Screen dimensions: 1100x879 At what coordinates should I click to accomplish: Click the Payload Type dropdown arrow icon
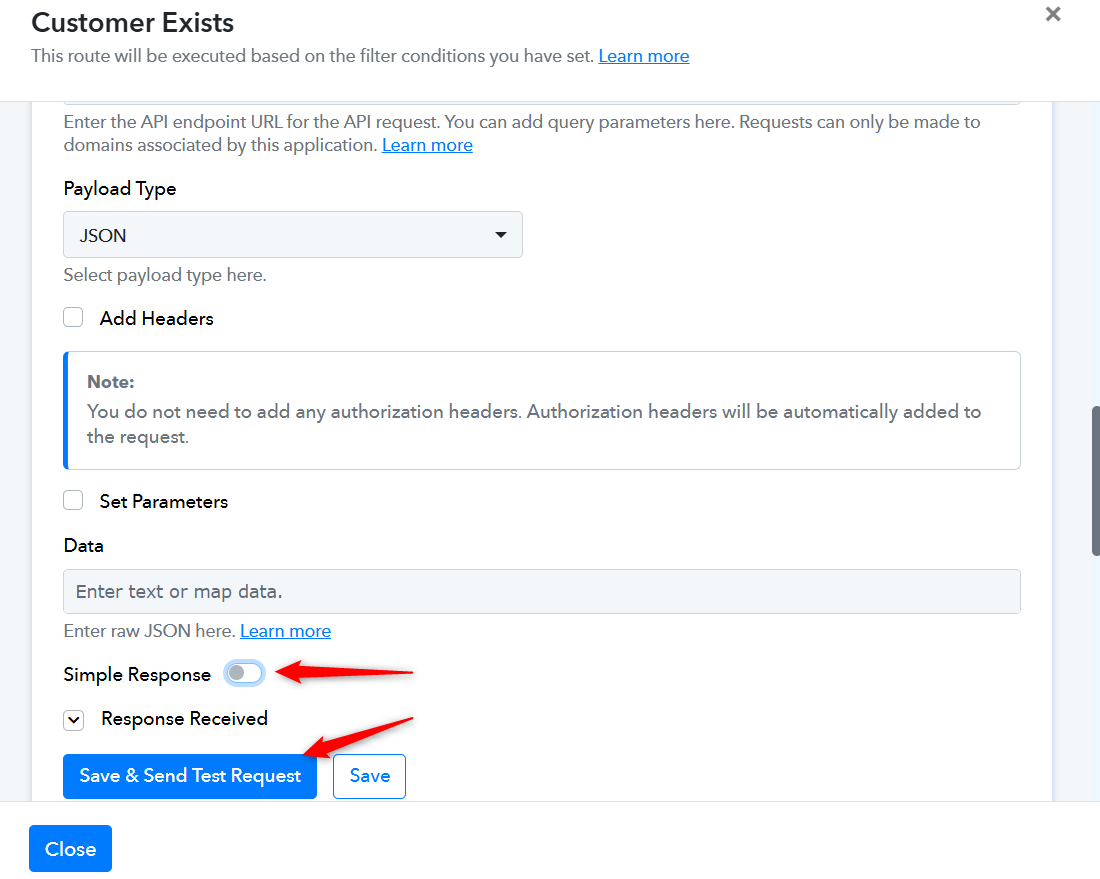[501, 235]
